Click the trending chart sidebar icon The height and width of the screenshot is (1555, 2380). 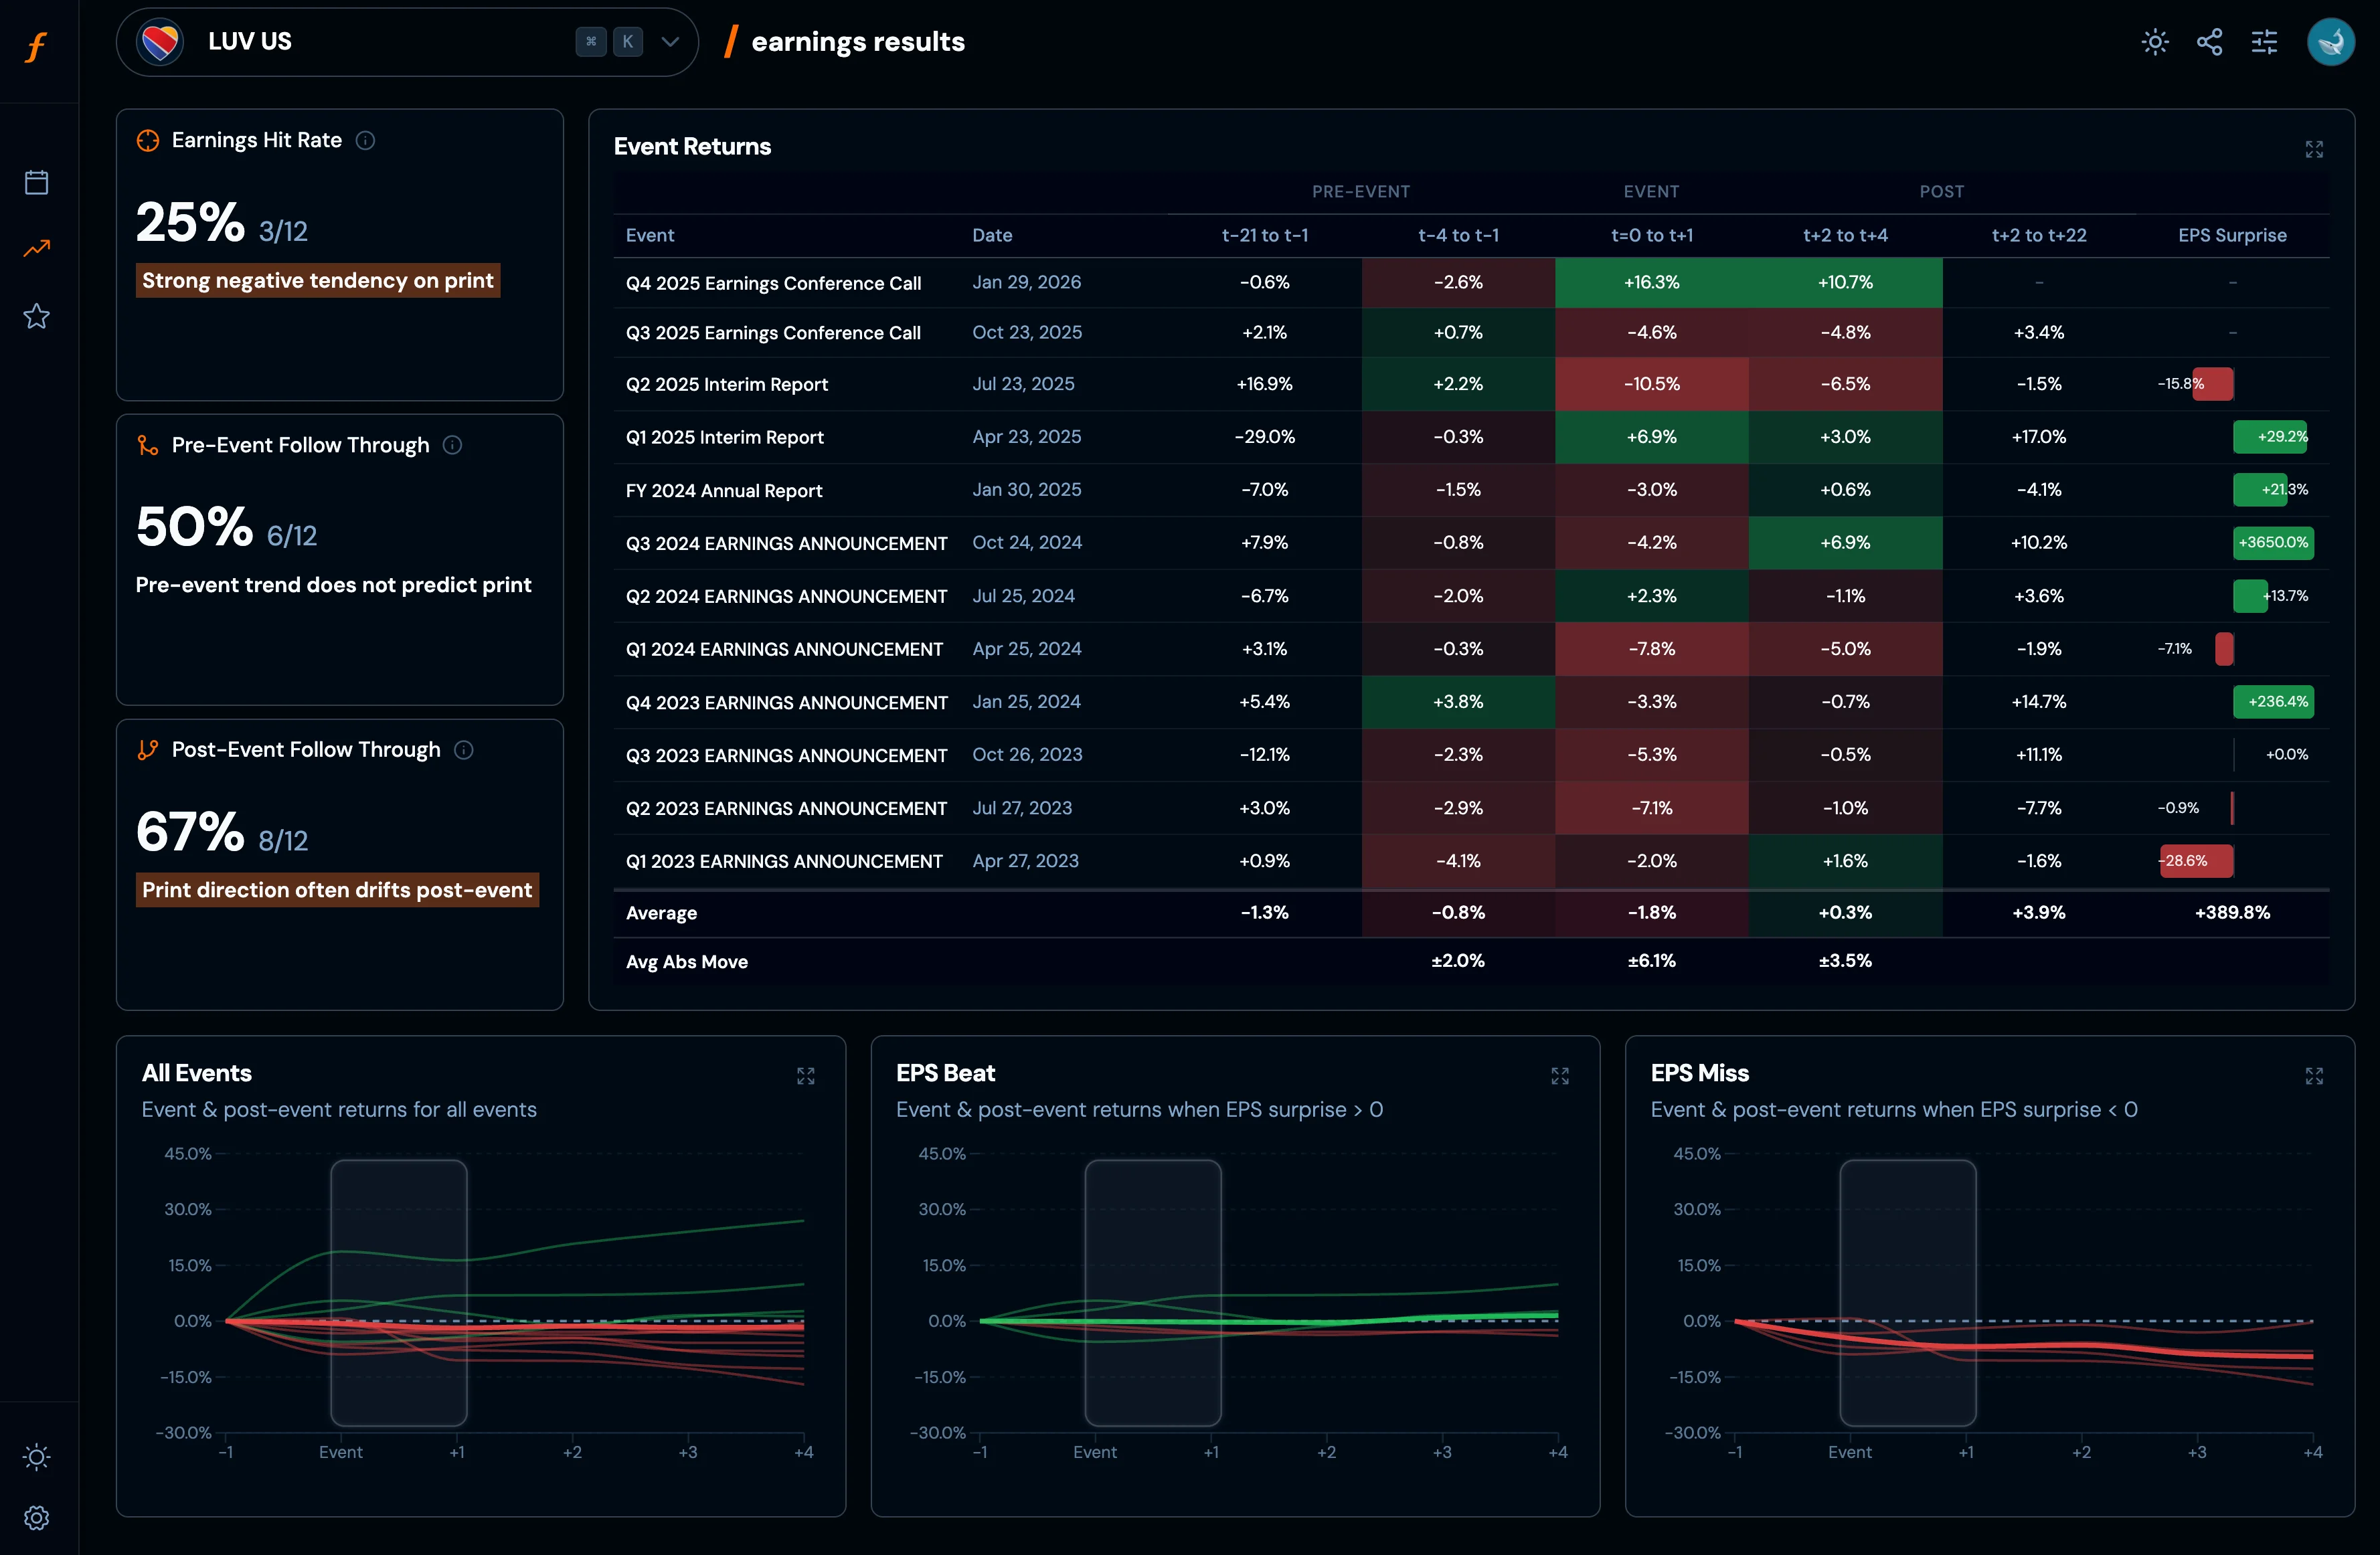[x=37, y=249]
